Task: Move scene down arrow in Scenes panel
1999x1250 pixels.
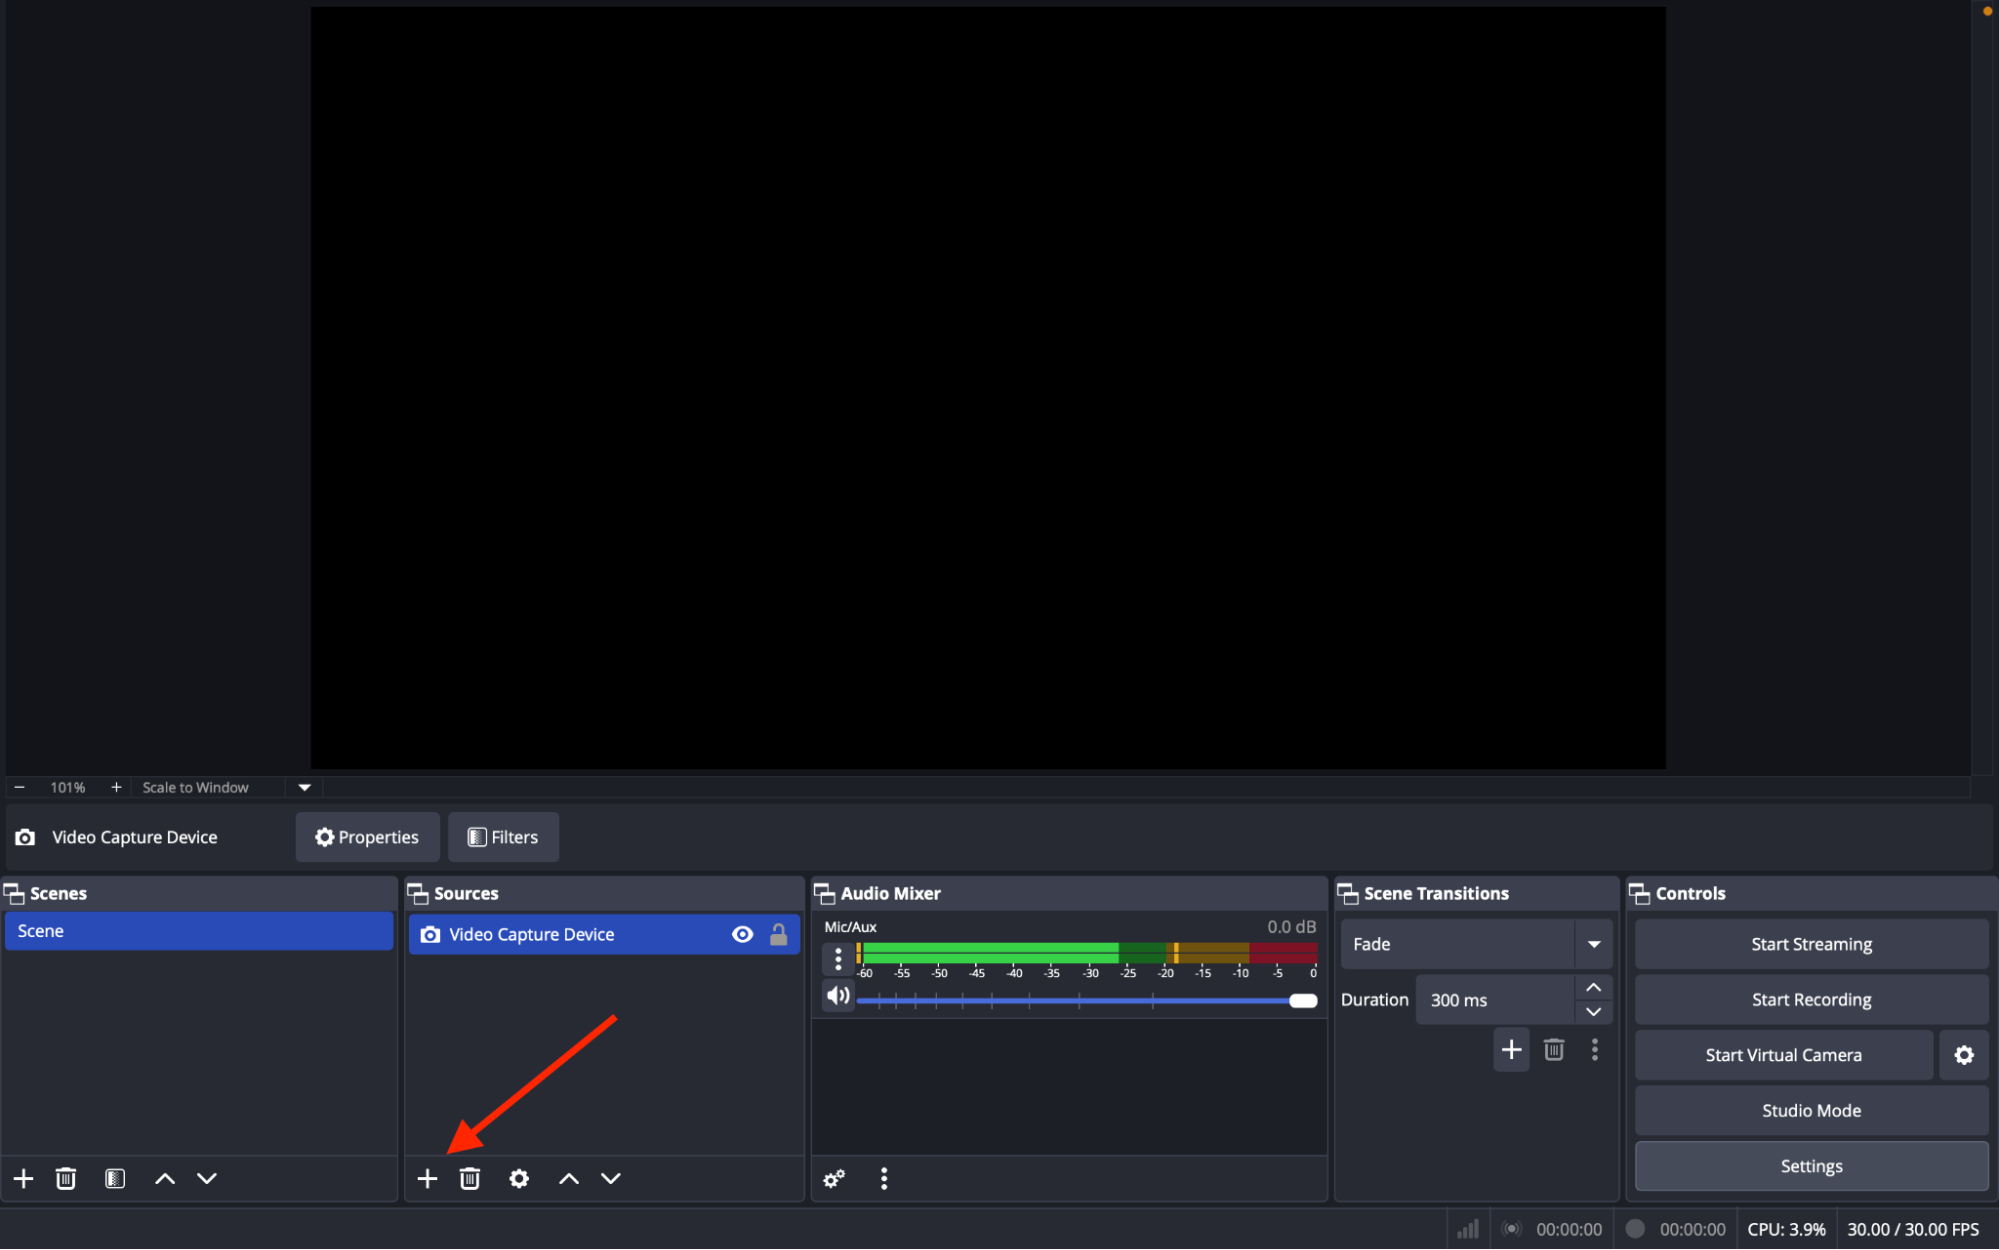Action: coord(207,1179)
